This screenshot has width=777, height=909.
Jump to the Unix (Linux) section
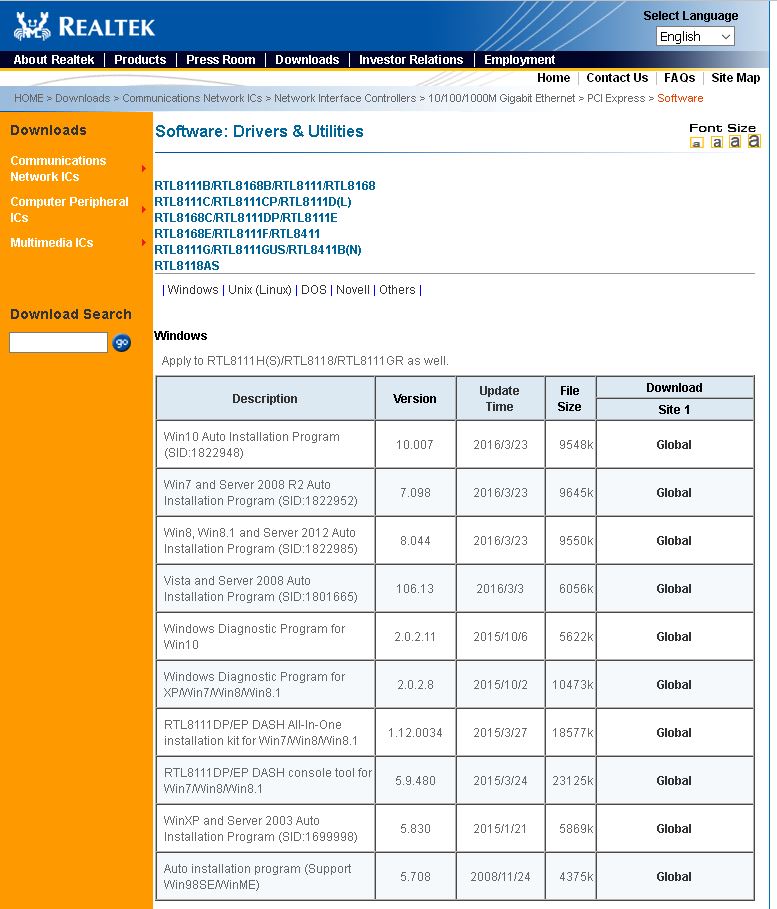[x=260, y=289]
